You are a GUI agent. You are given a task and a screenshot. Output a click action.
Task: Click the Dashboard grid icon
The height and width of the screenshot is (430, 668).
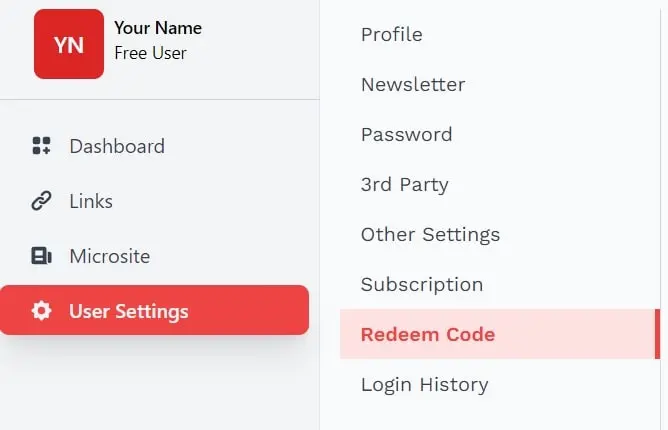41,146
